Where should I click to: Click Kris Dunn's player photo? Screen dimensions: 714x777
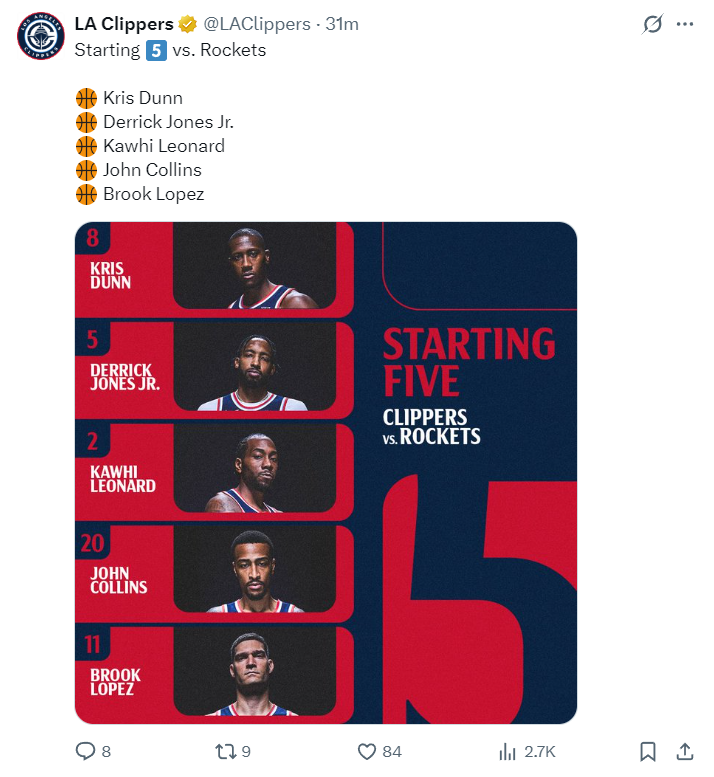(x=254, y=266)
